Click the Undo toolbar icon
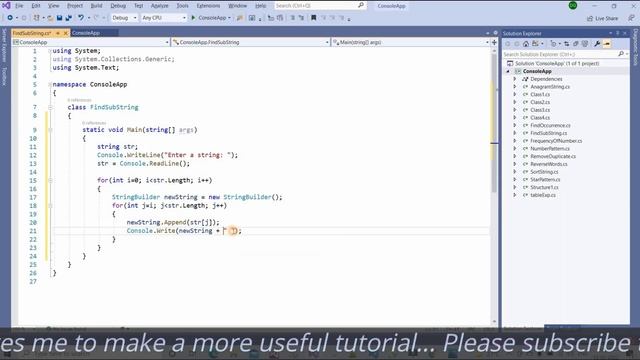 (x=81, y=18)
